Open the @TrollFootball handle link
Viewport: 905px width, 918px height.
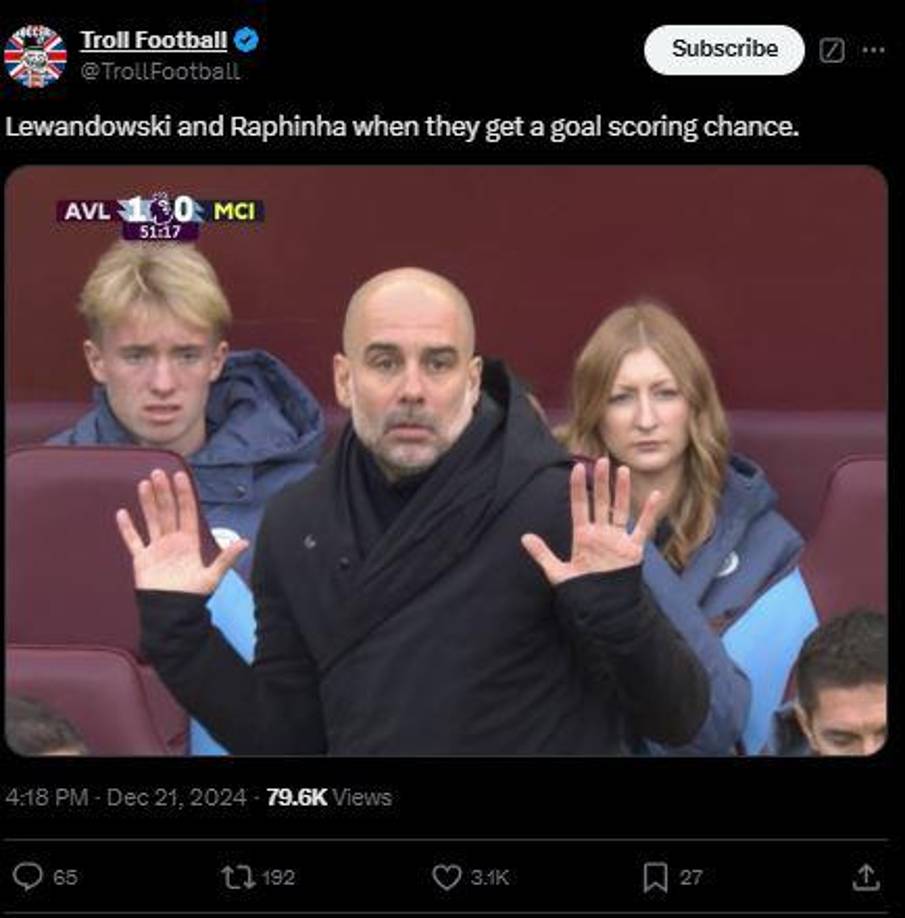(x=159, y=71)
